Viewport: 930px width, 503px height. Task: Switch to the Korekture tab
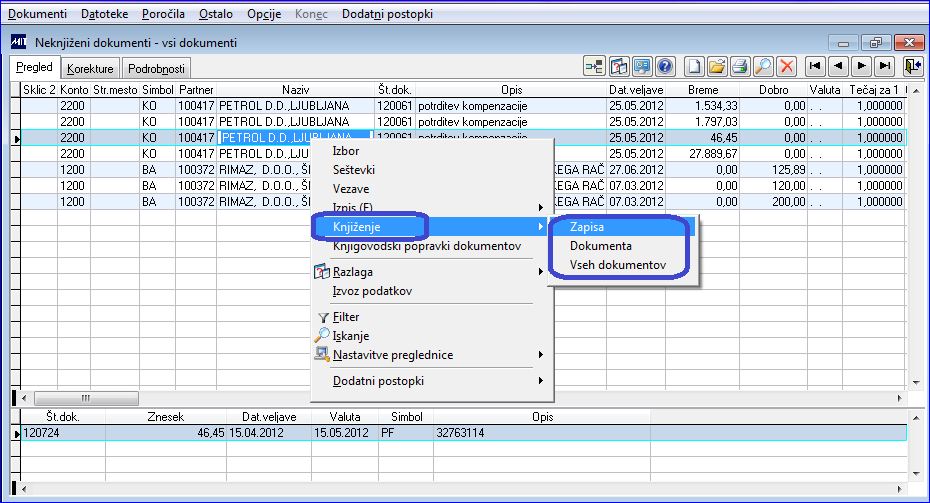[90, 69]
